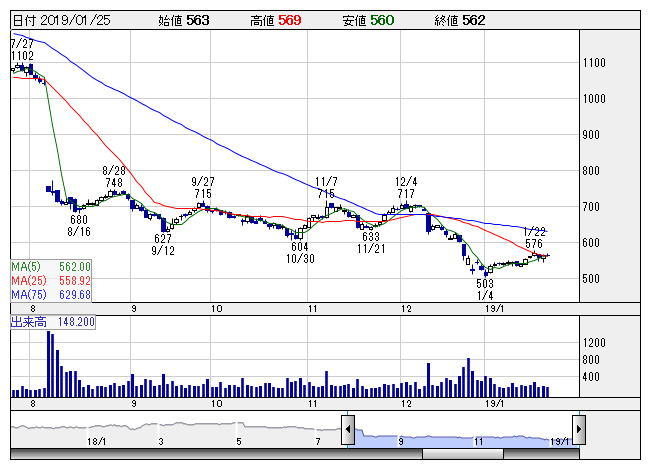Viewport: 652px width, 469px height.
Task: Click the 9/27 715 high label
Action: (x=203, y=188)
